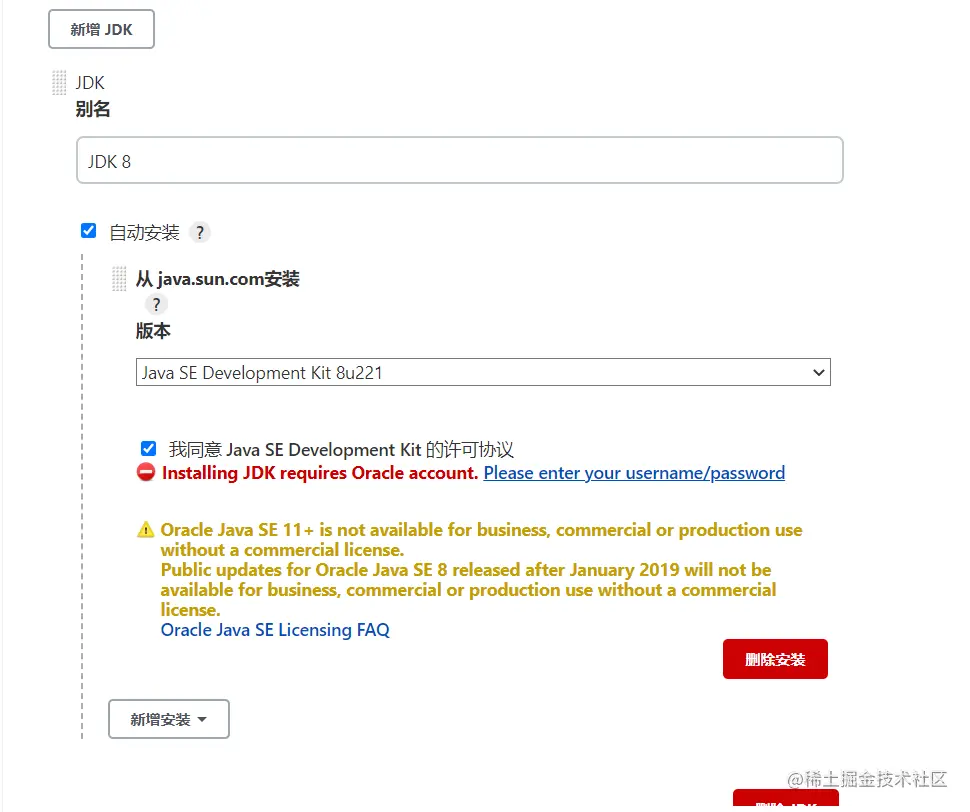Open the 版本 dropdown showing 8u221
This screenshot has height=812, width=970.
483,372
